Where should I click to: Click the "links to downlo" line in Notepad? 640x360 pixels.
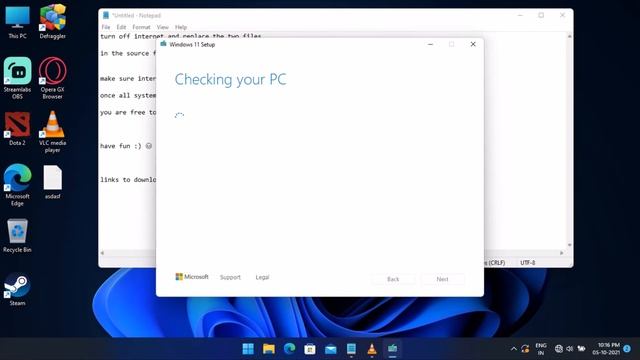pyautogui.click(x=128, y=180)
